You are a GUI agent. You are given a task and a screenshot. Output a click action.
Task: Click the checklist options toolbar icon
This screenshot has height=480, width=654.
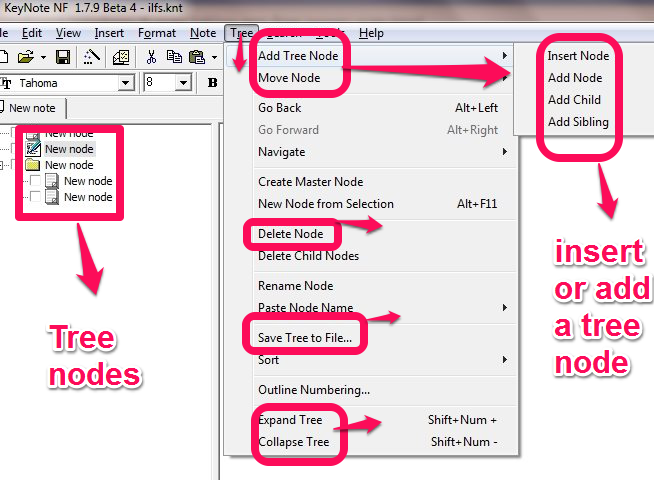[x=121, y=57]
